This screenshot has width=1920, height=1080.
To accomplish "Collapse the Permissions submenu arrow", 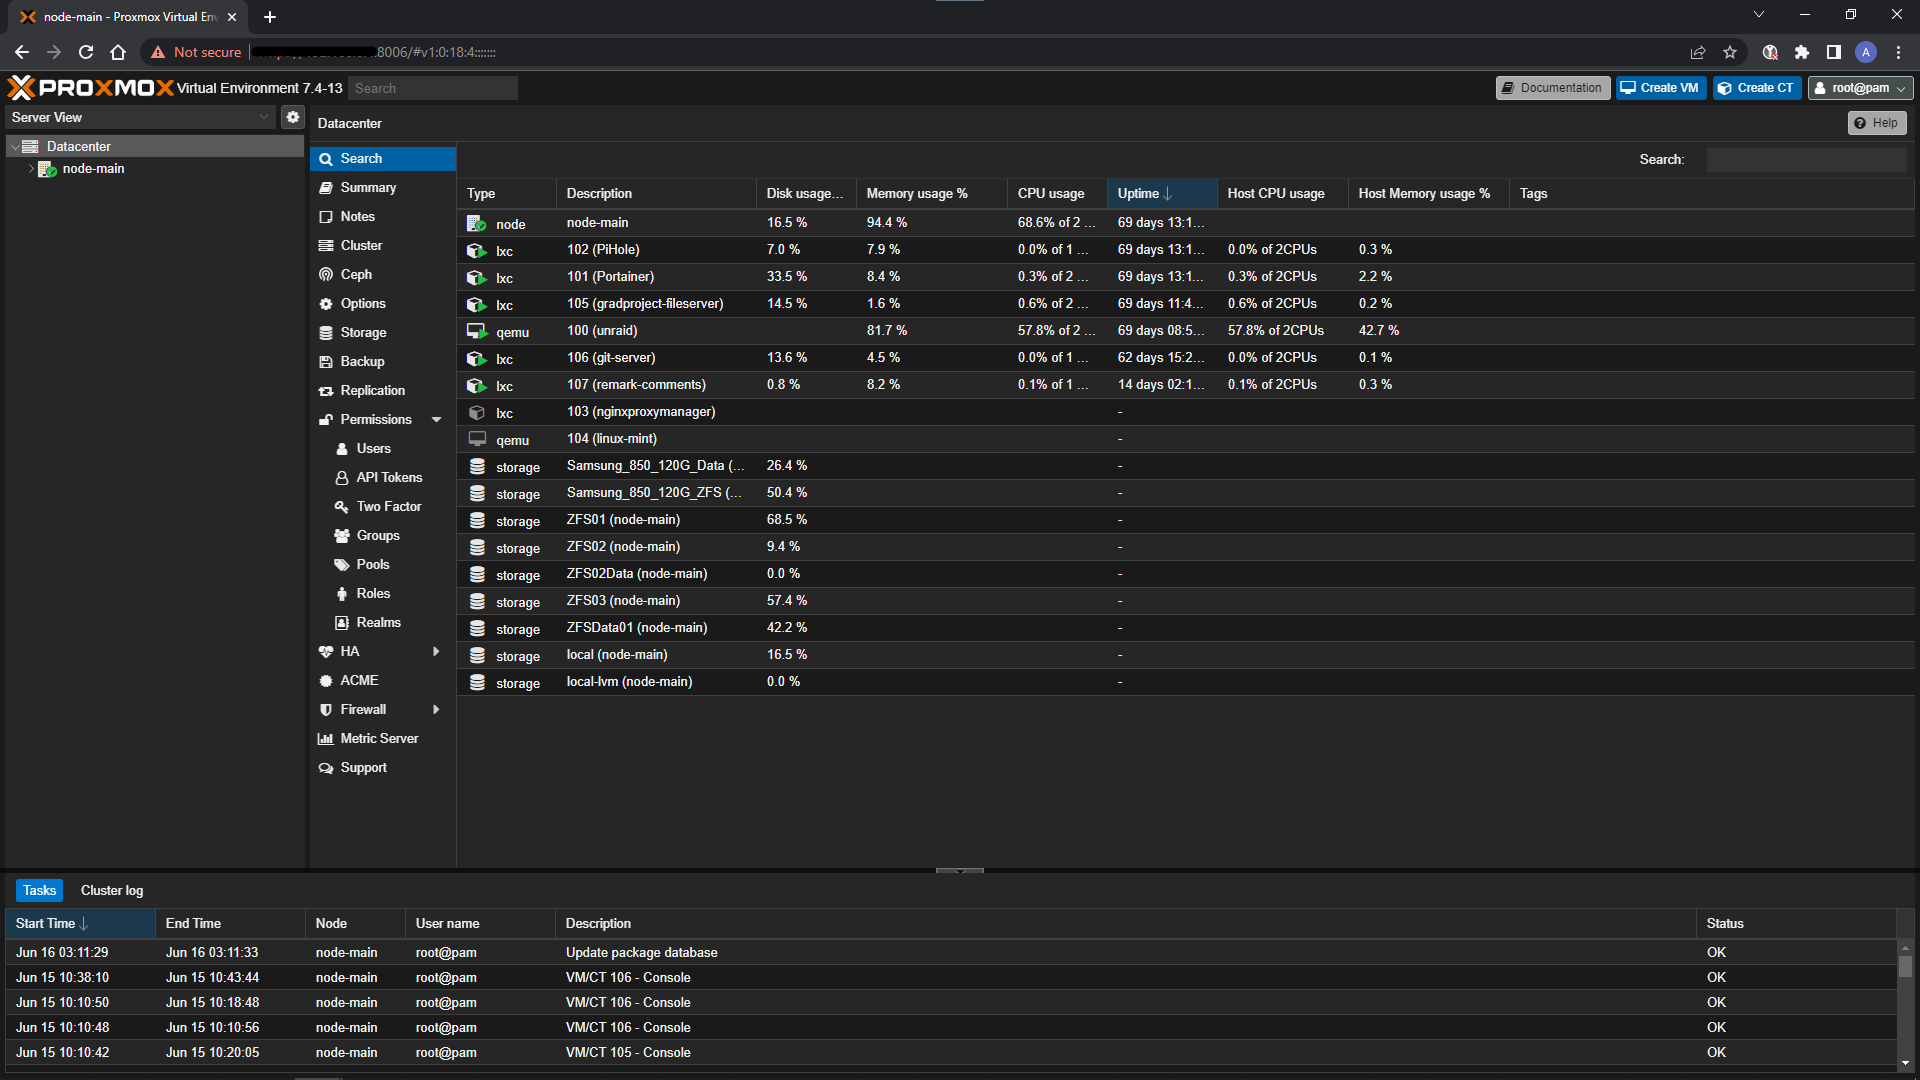I will tap(436, 420).
